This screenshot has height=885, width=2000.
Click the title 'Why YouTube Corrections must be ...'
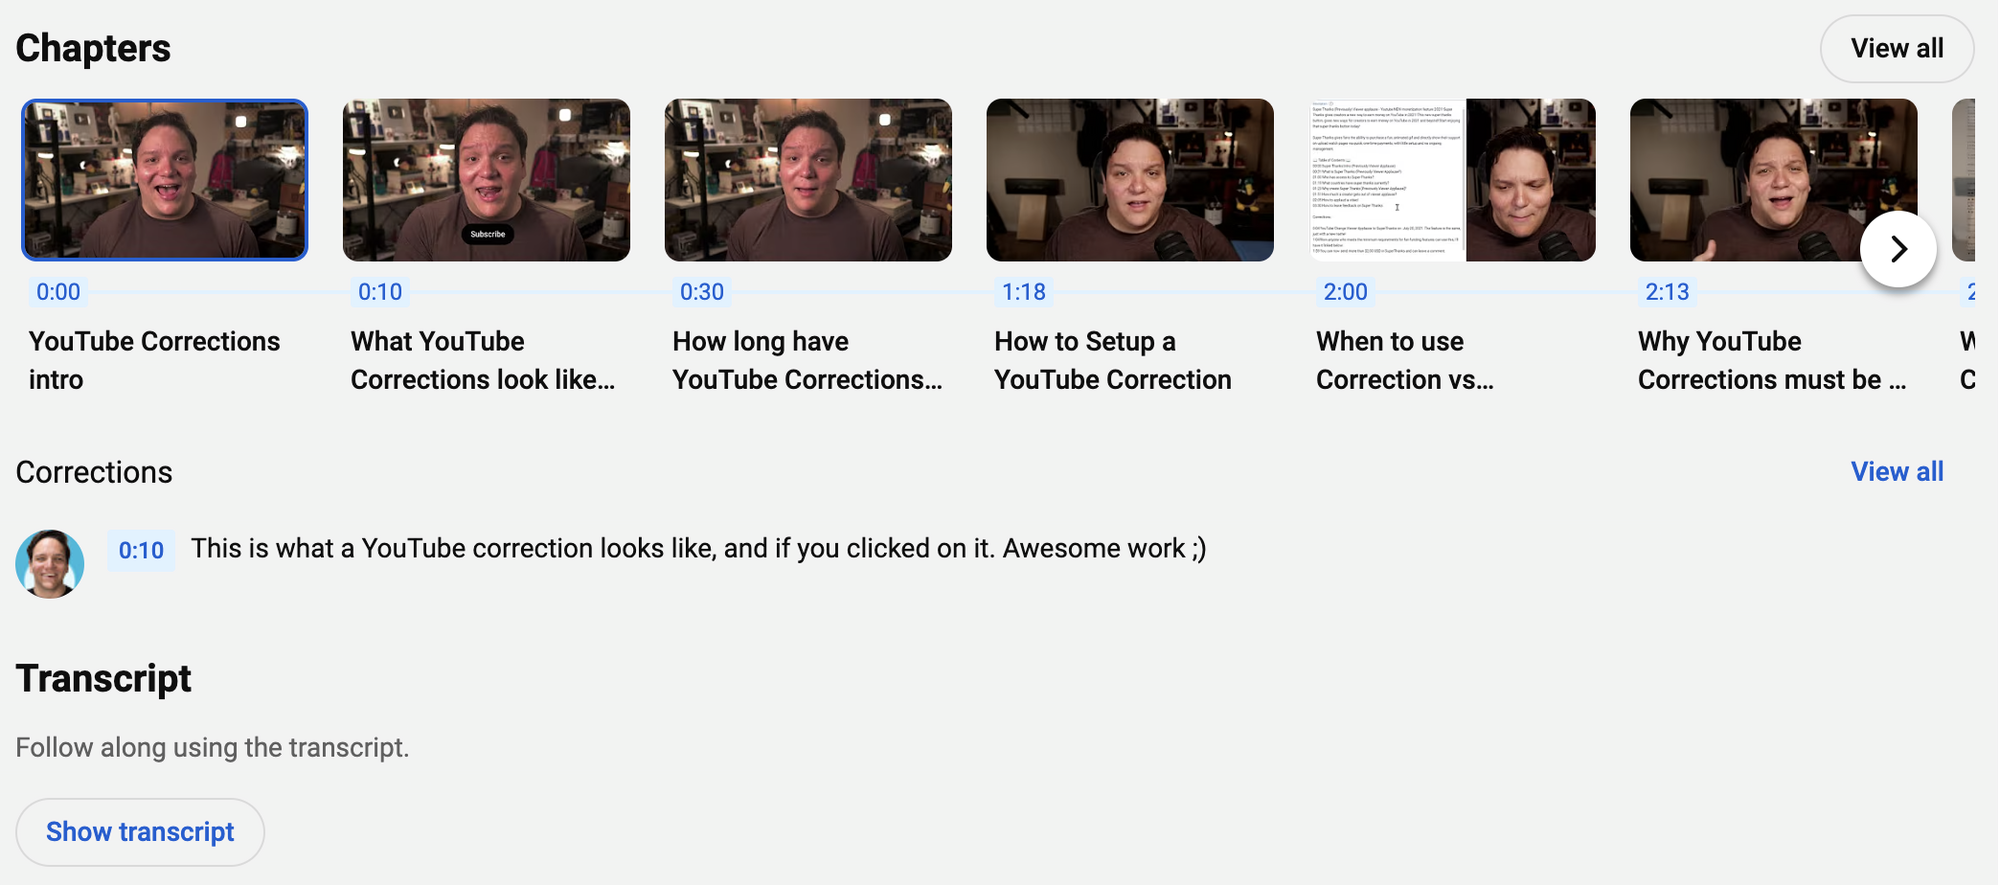(x=1772, y=360)
